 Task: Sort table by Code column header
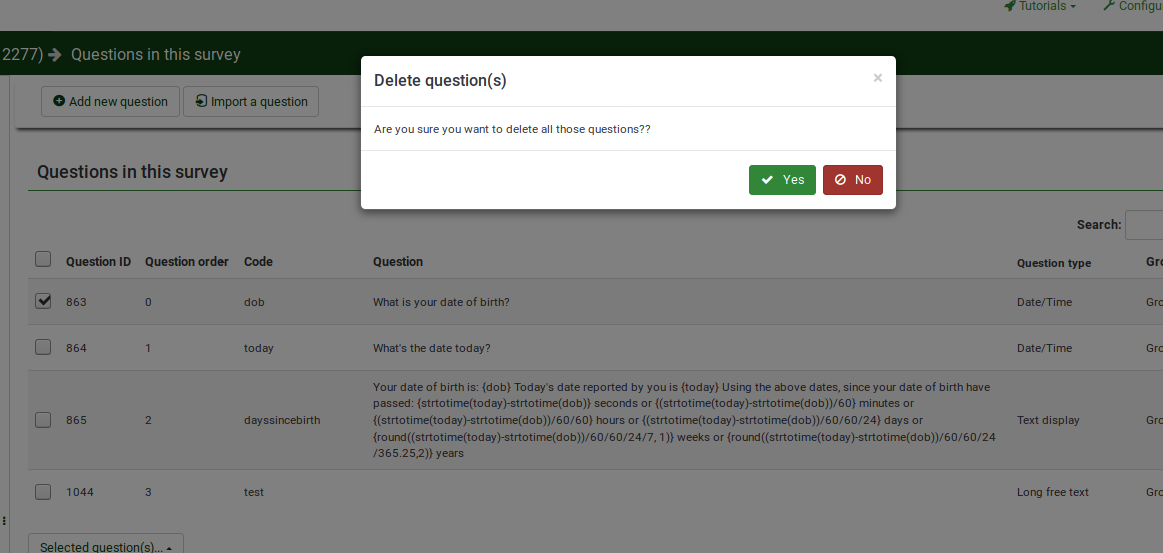pyautogui.click(x=258, y=262)
